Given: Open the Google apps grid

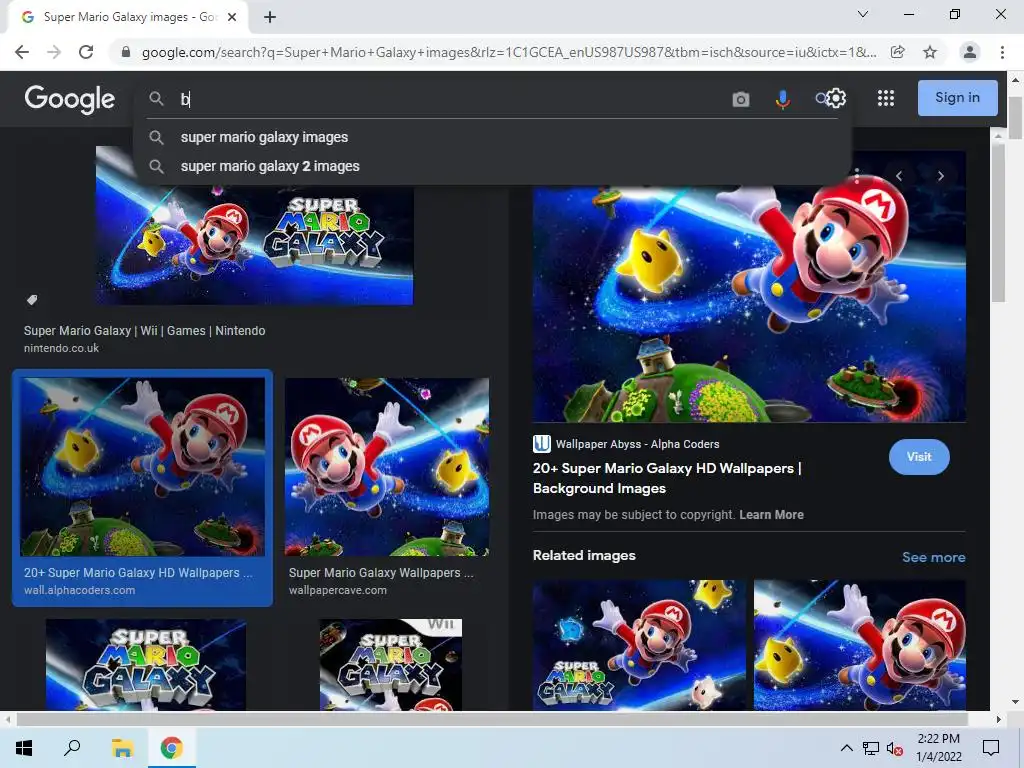Looking at the screenshot, I should [x=886, y=98].
